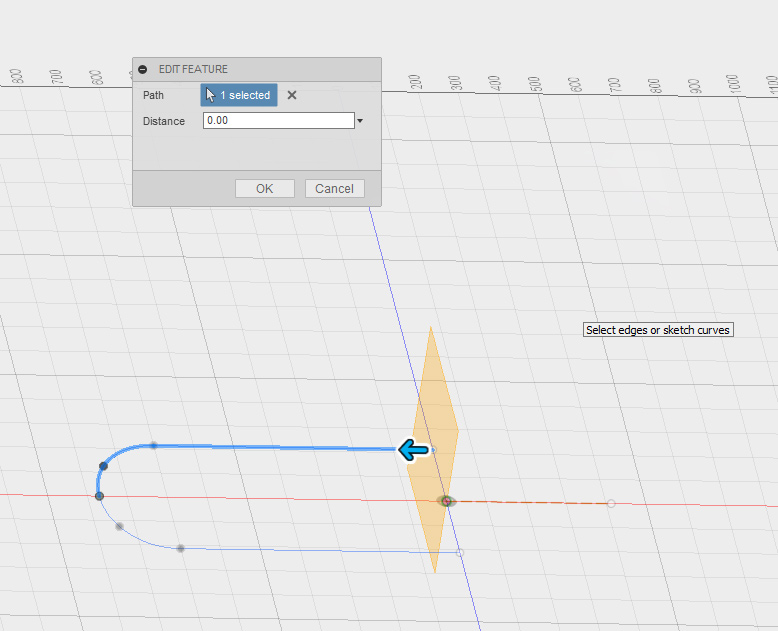Click the EDIT FEATURE title bar text
The image size is (778, 631).
coord(193,69)
